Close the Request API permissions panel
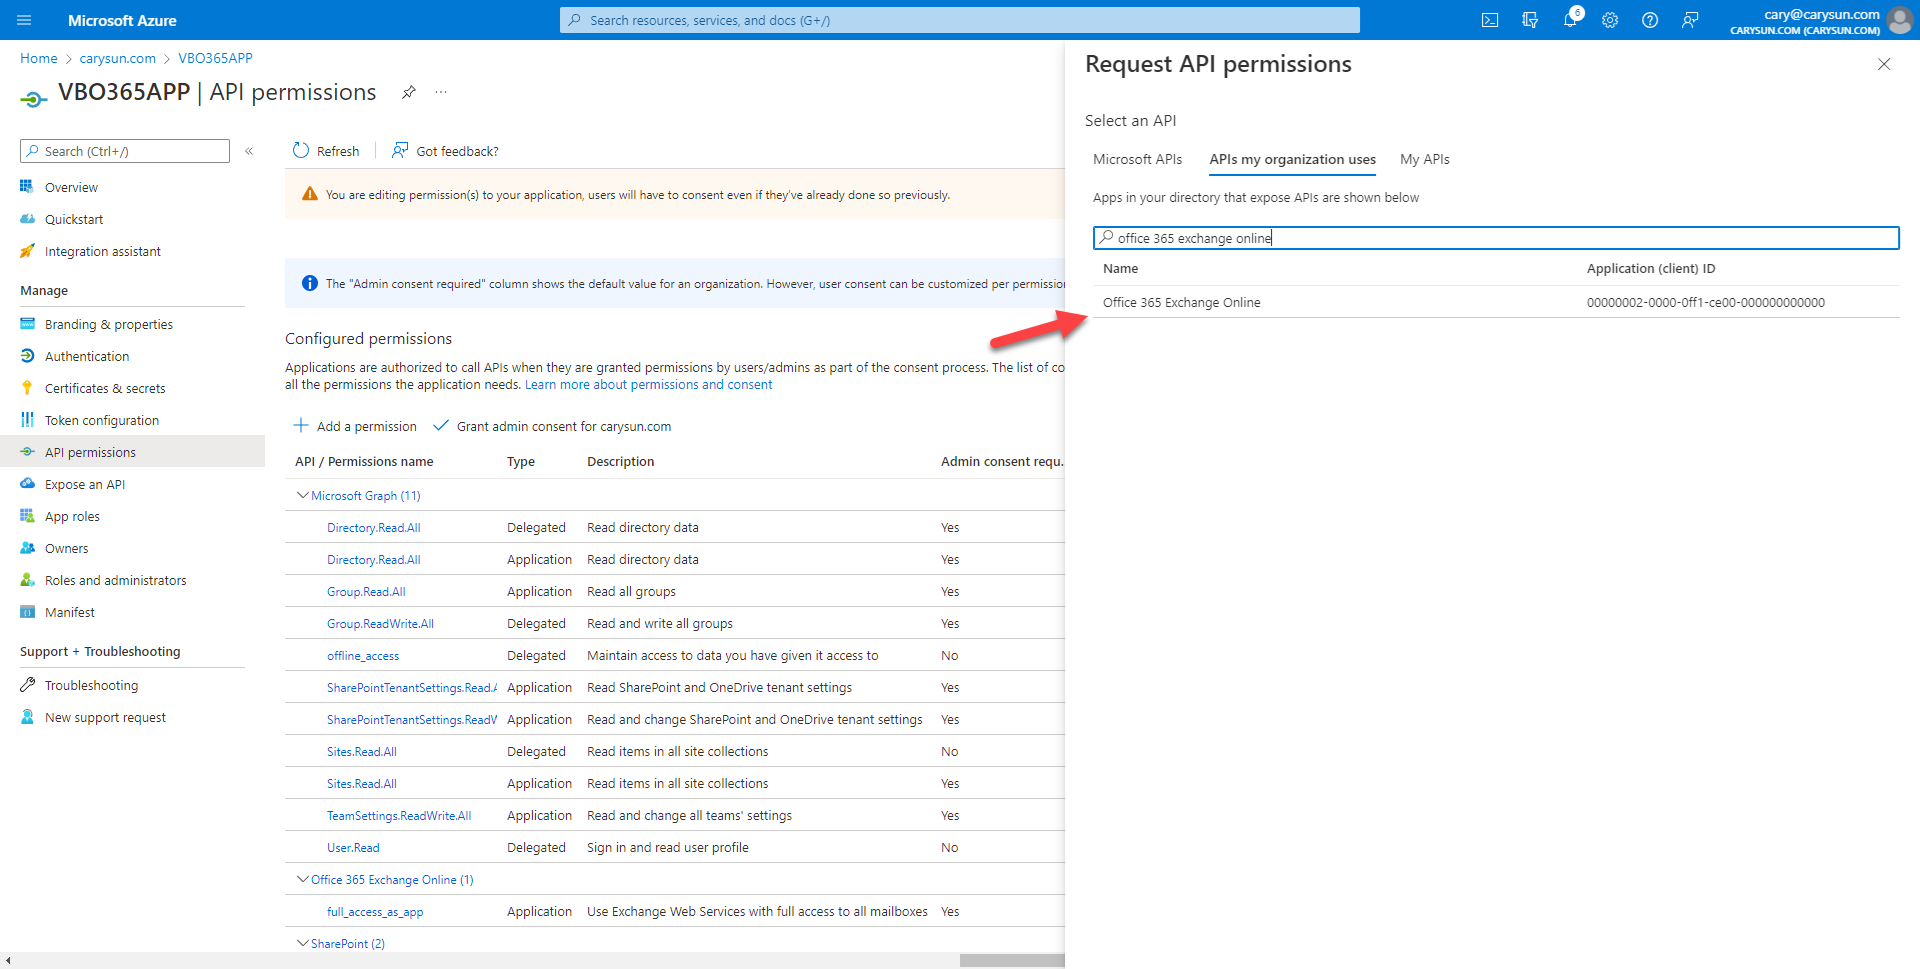This screenshot has width=1920, height=969. tap(1884, 64)
